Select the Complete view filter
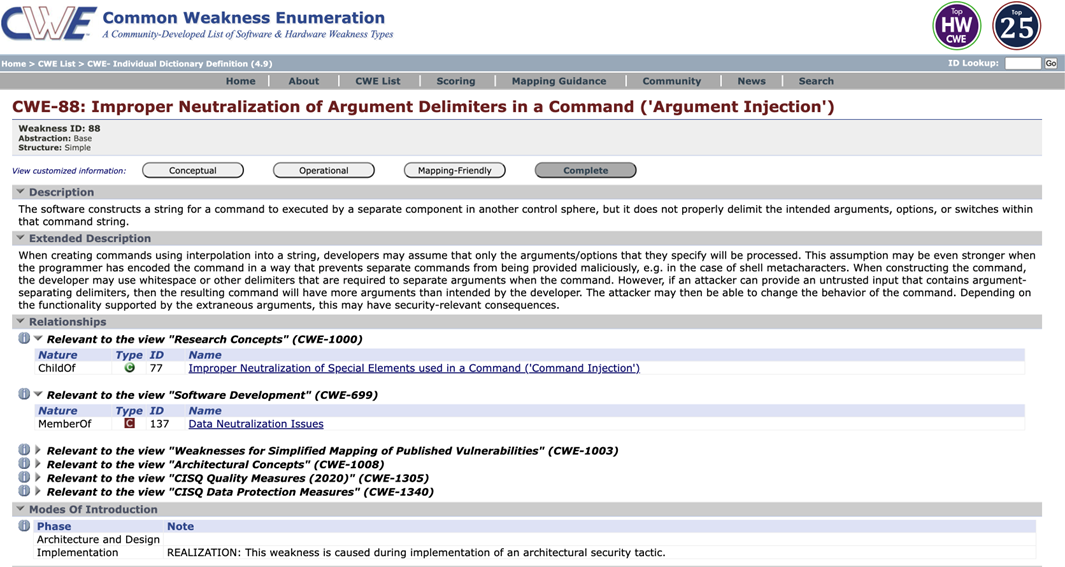 [x=585, y=170]
